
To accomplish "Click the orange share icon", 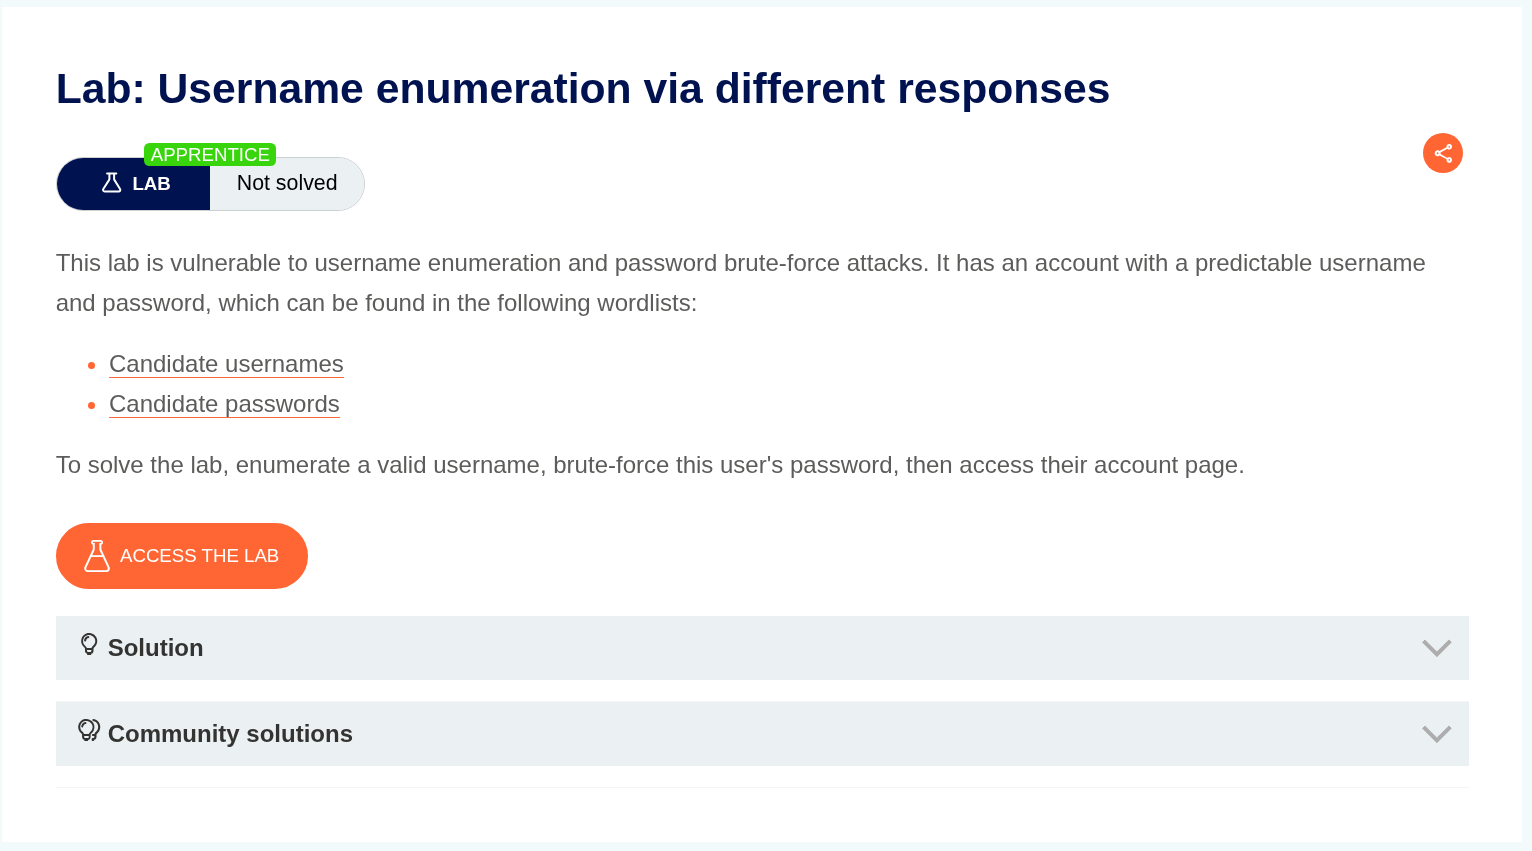I will point(1442,153).
